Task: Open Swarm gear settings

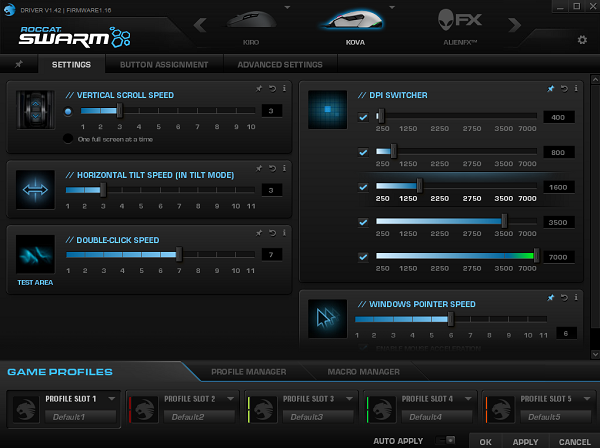Action: tap(582, 40)
